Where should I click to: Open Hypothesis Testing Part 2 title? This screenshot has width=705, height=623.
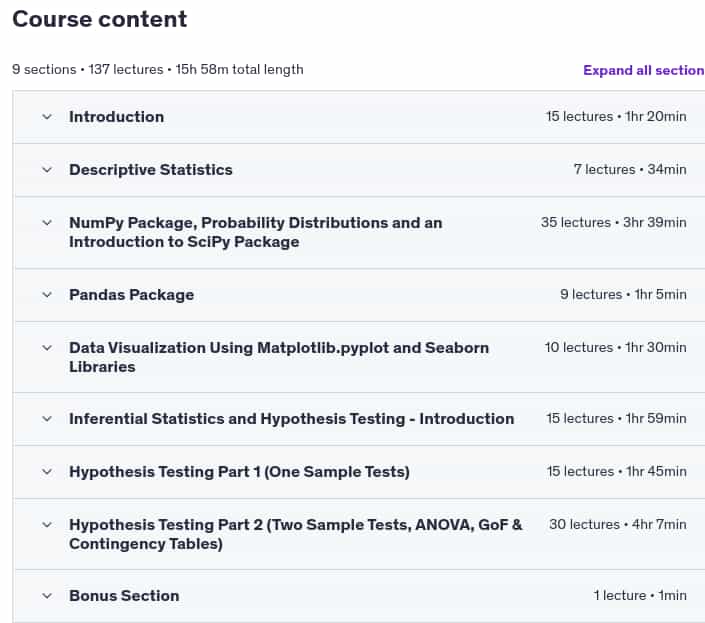coord(295,534)
